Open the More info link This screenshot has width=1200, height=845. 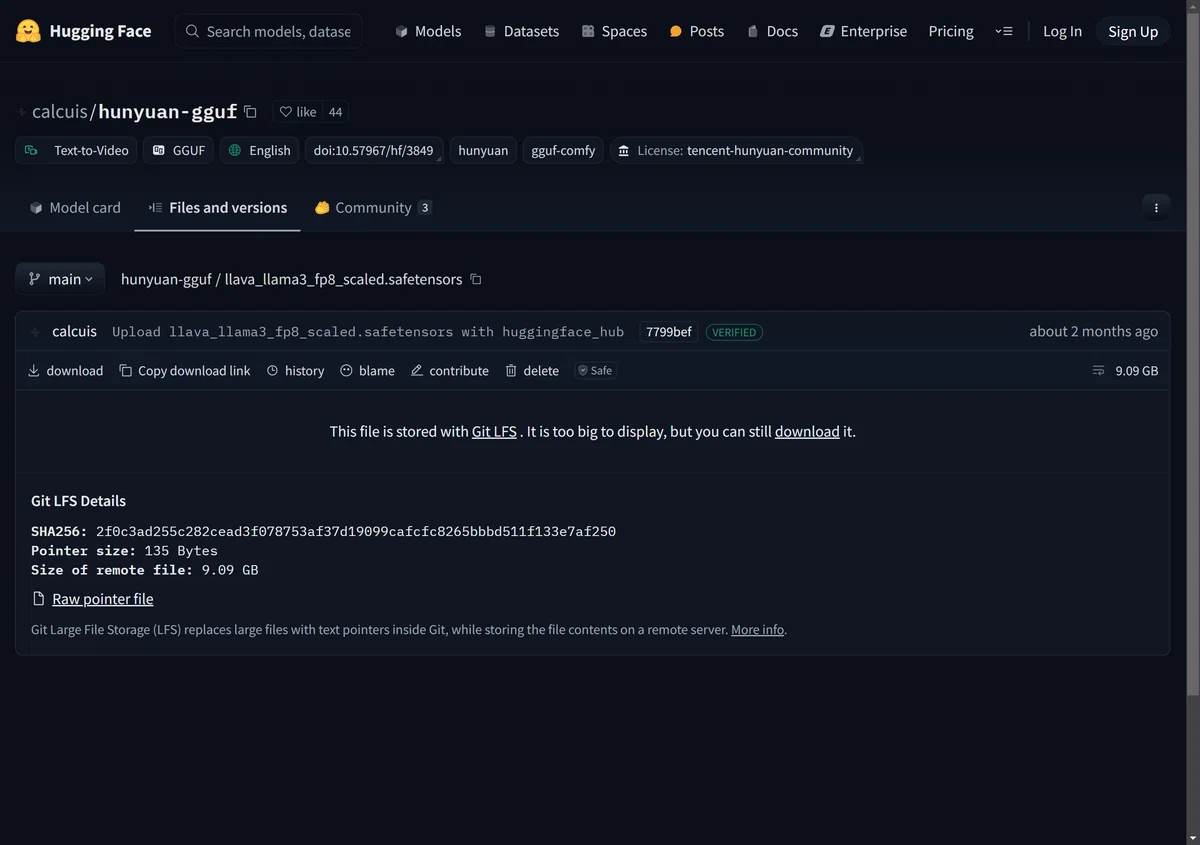758,630
